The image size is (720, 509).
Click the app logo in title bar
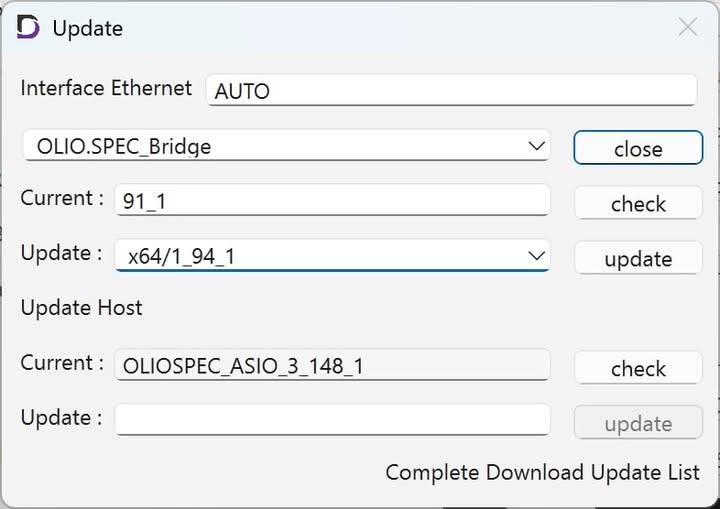click(x=29, y=27)
